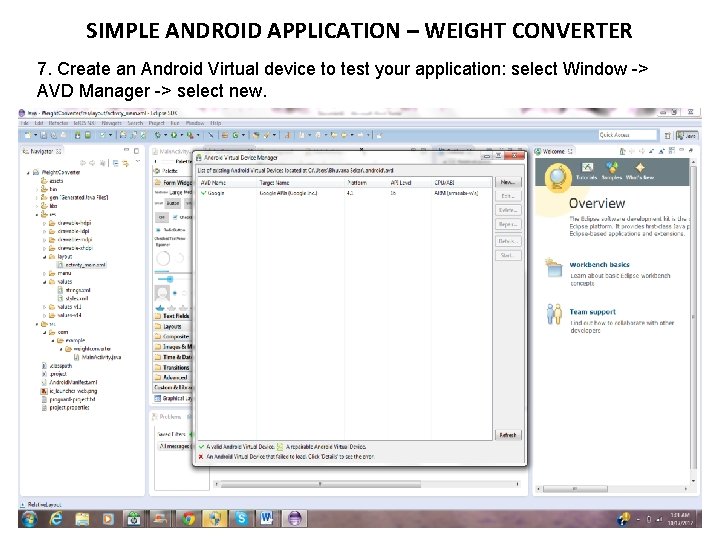Switch to the Welcome tab
The image size is (720, 540).
[x=554, y=151]
